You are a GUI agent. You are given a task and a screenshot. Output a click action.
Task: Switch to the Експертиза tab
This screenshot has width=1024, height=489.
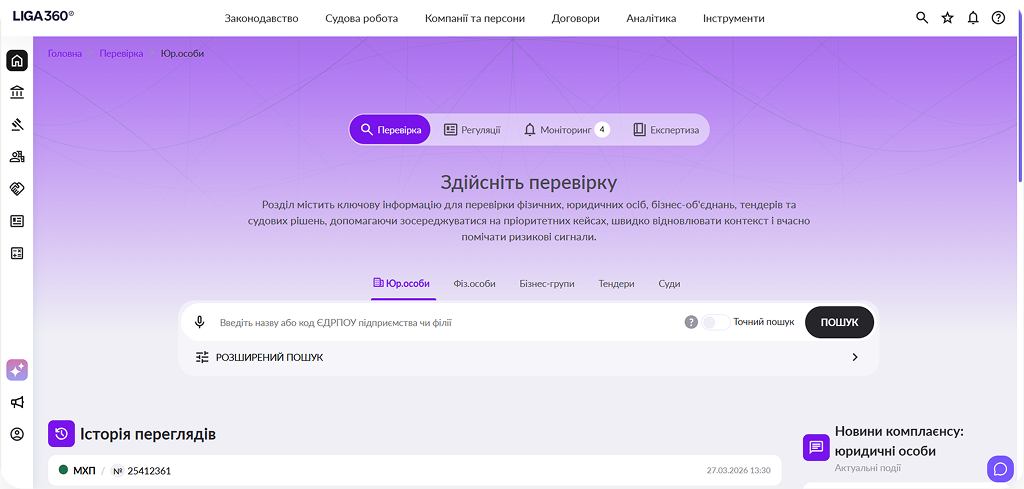point(666,130)
